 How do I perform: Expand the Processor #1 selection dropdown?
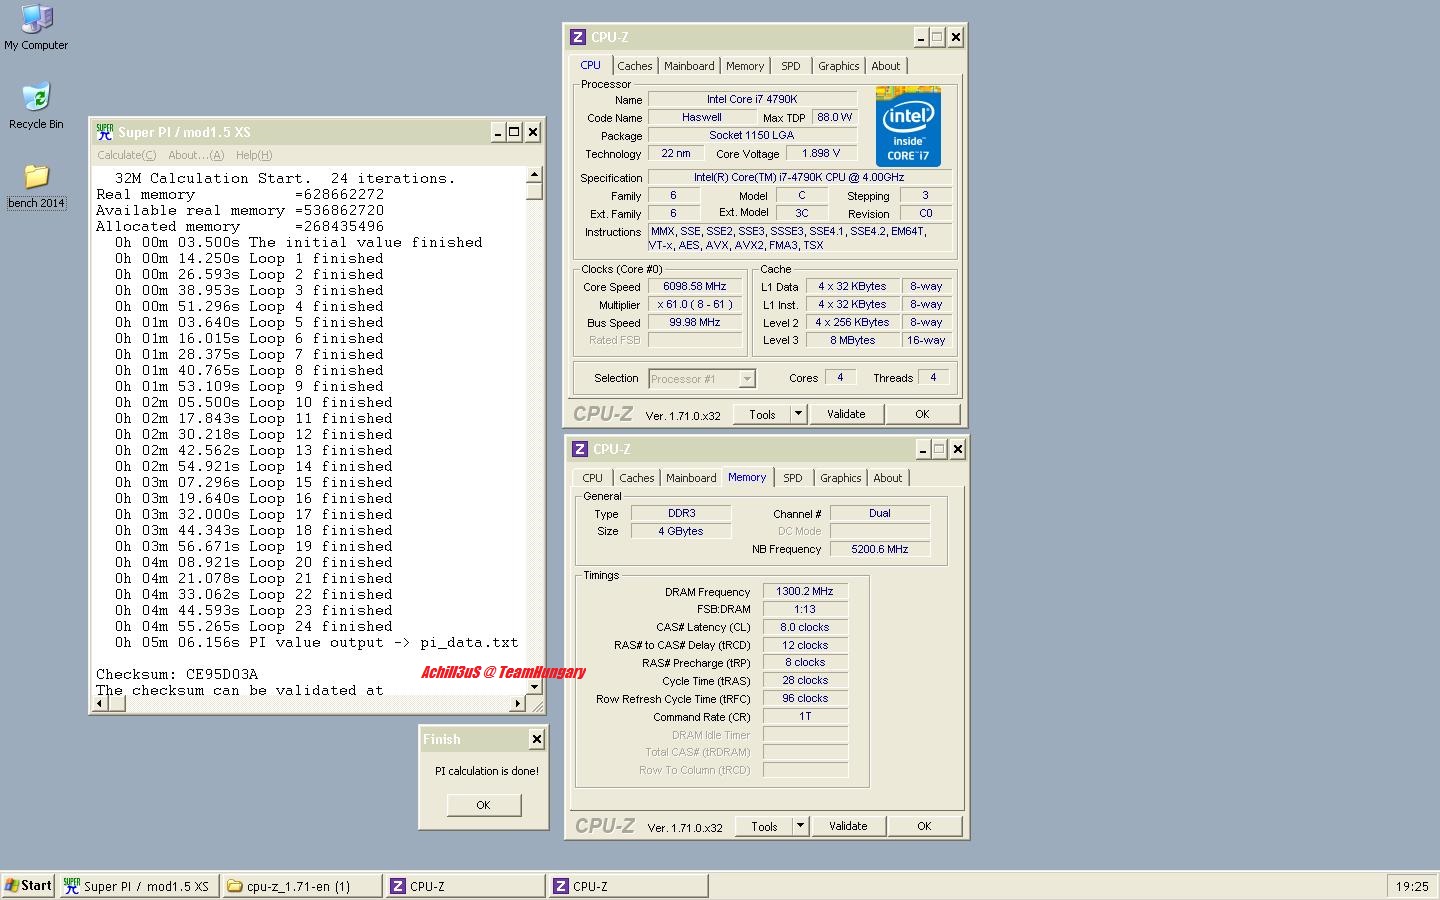click(x=746, y=379)
